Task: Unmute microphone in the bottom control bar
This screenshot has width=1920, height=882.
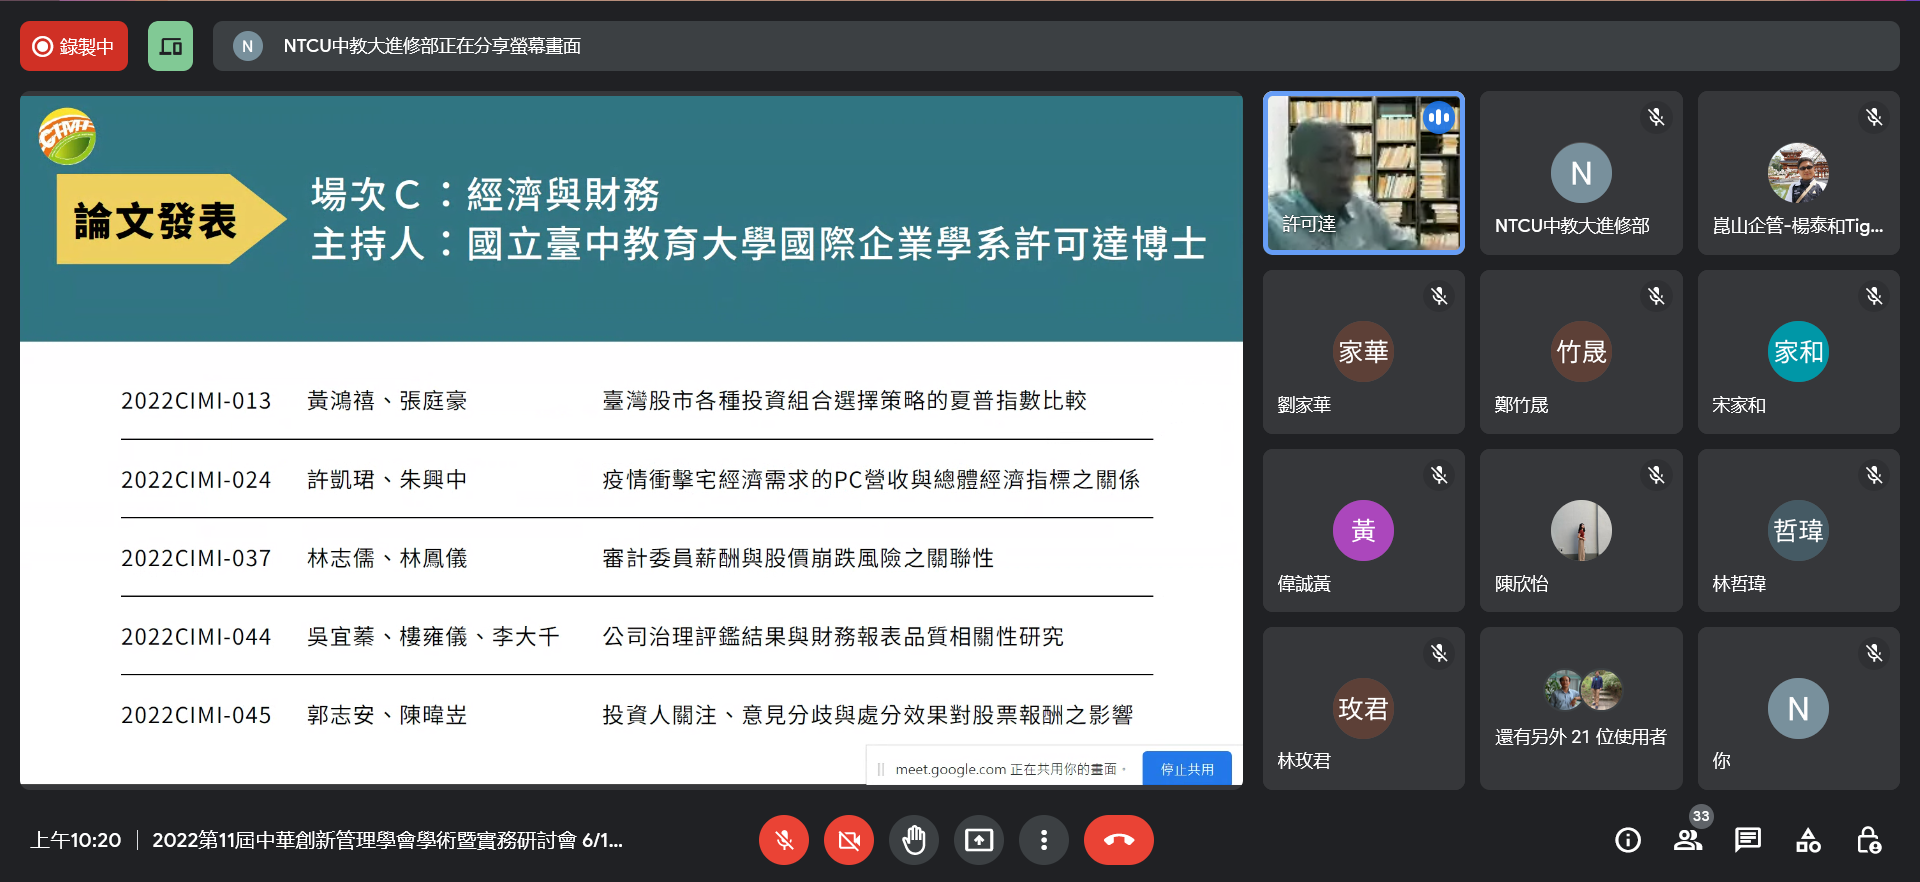Action: (x=784, y=840)
